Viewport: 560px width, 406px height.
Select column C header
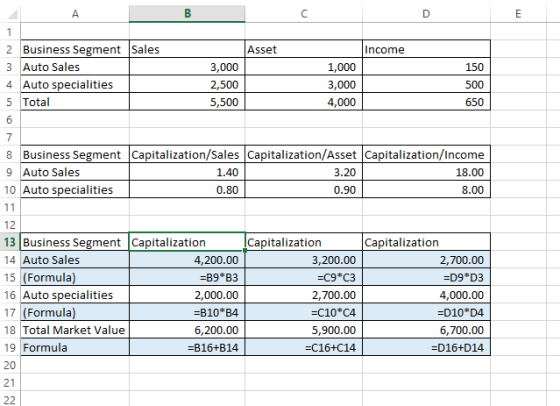coord(304,14)
